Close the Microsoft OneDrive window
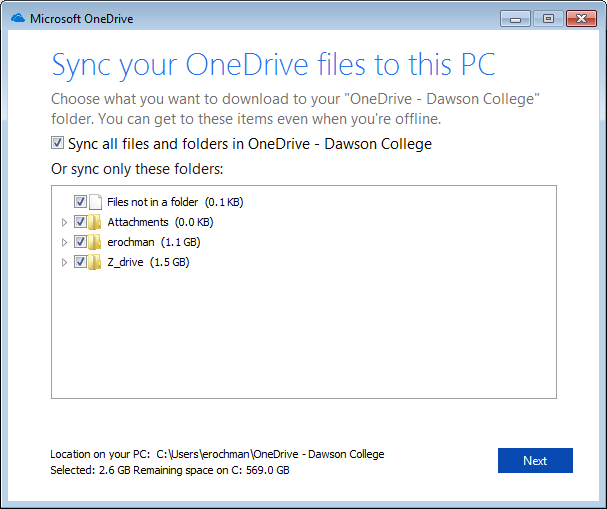The width and height of the screenshot is (607, 509). click(581, 19)
